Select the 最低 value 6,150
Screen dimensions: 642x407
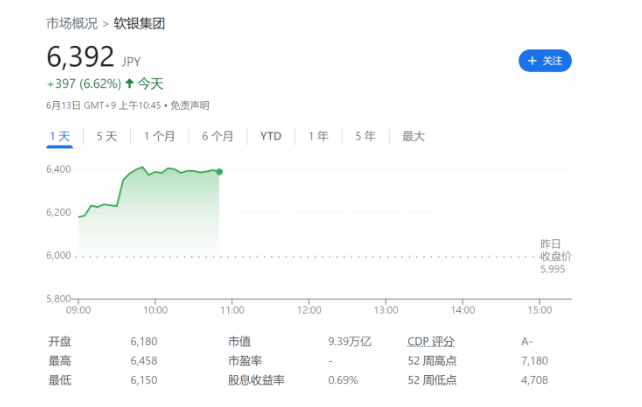144,380
